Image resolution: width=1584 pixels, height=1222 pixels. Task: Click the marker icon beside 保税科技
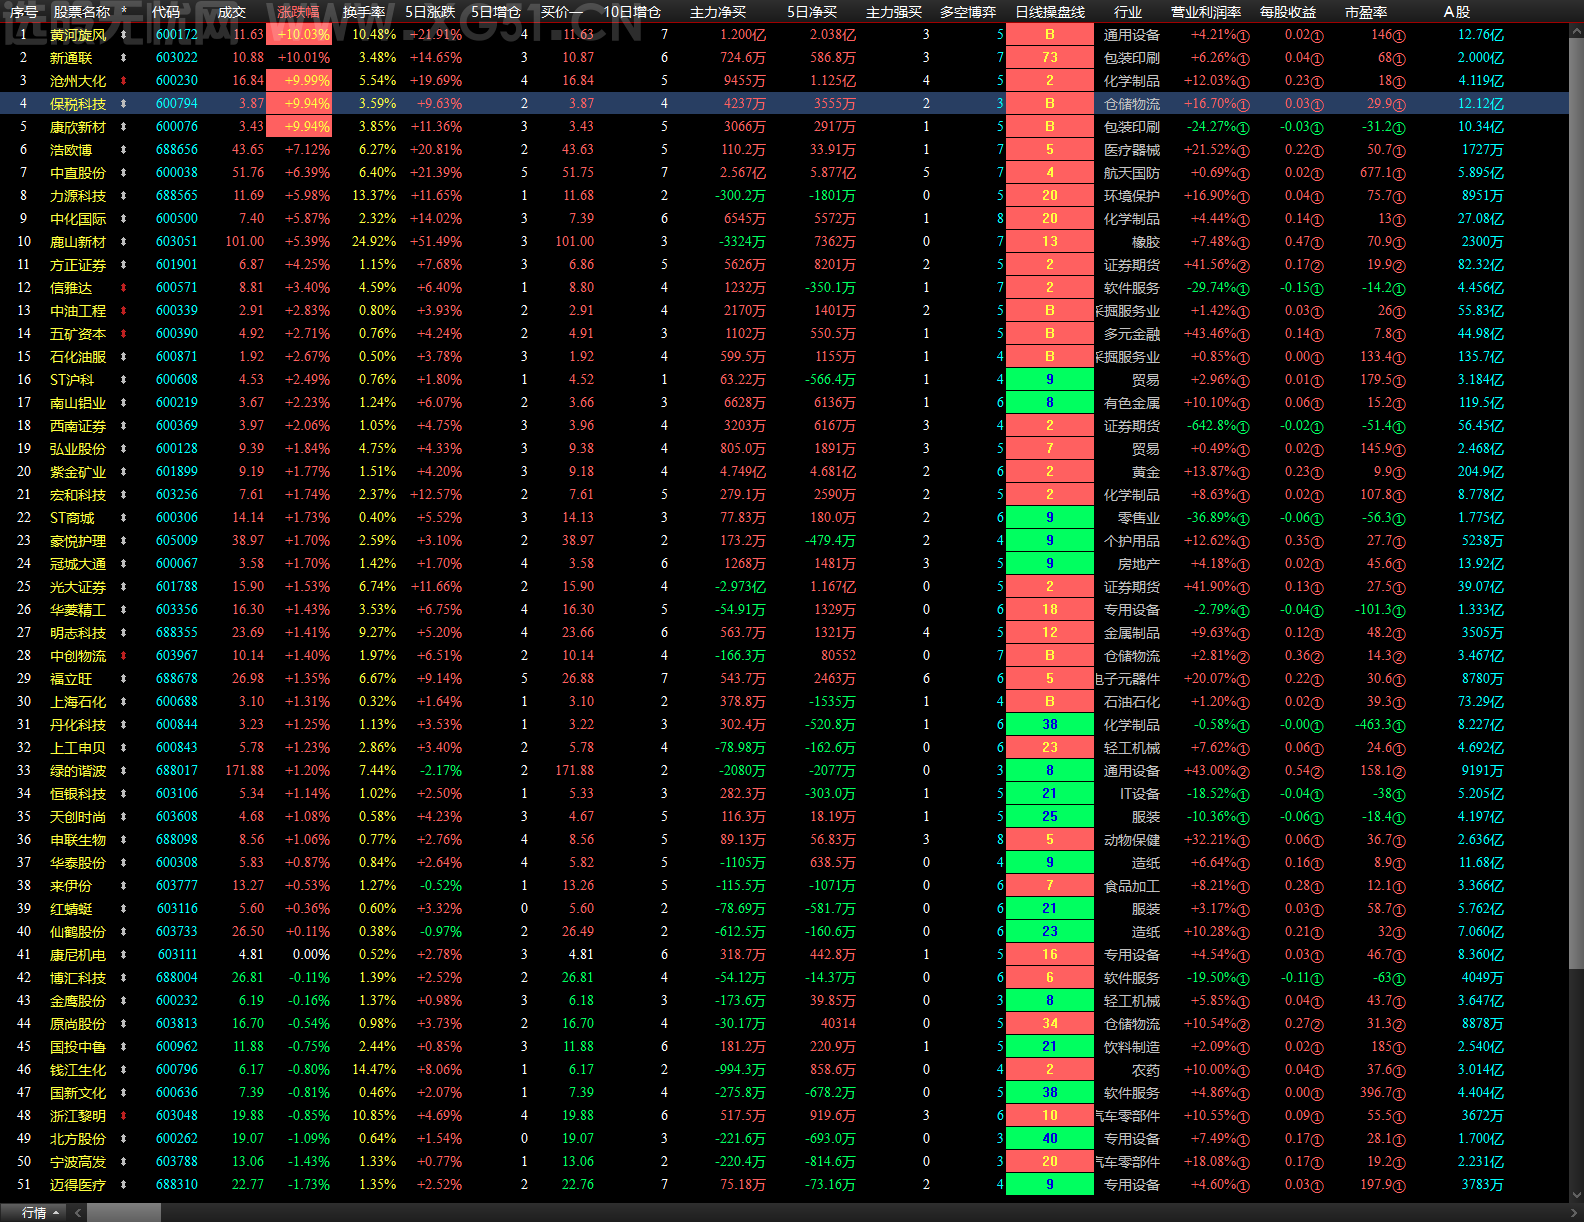tap(124, 104)
